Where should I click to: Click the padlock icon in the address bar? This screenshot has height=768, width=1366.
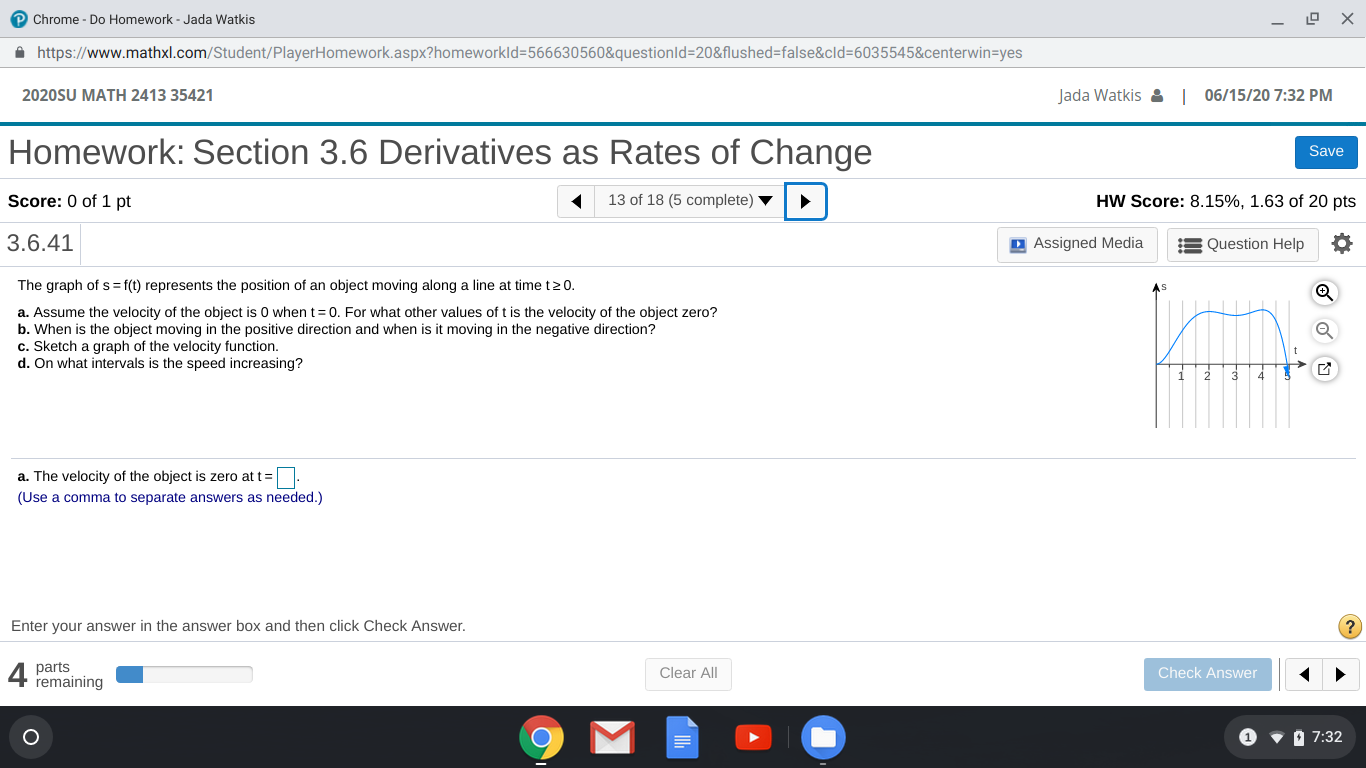pyautogui.click(x=18, y=52)
